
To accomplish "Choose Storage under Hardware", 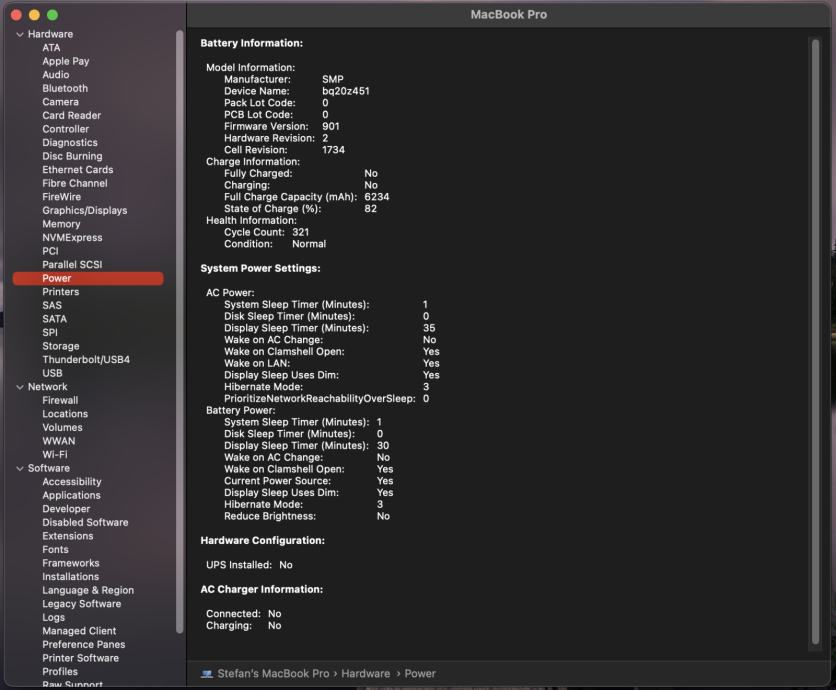I will click(60, 346).
